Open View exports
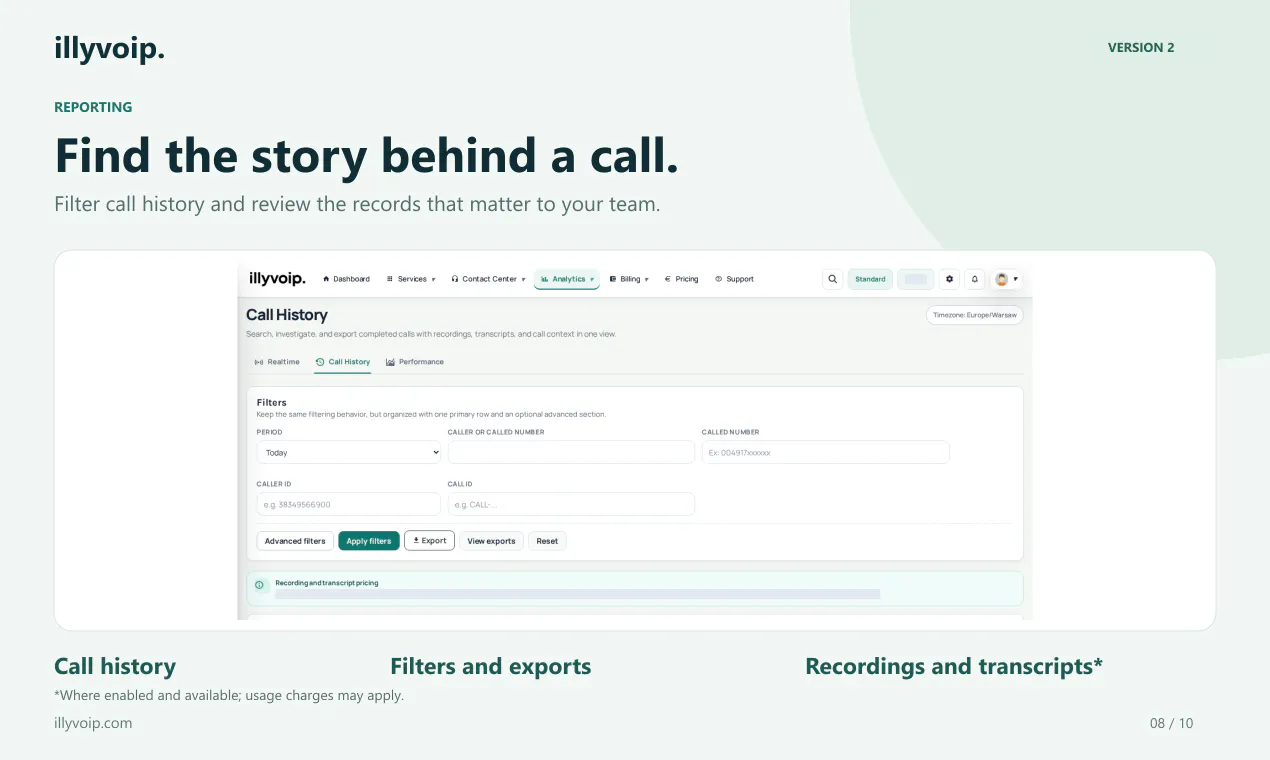The image size is (1270, 760). [x=491, y=541]
